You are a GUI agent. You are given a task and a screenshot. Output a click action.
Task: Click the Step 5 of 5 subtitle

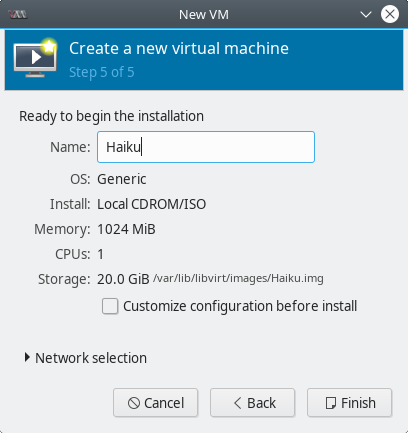(102, 72)
